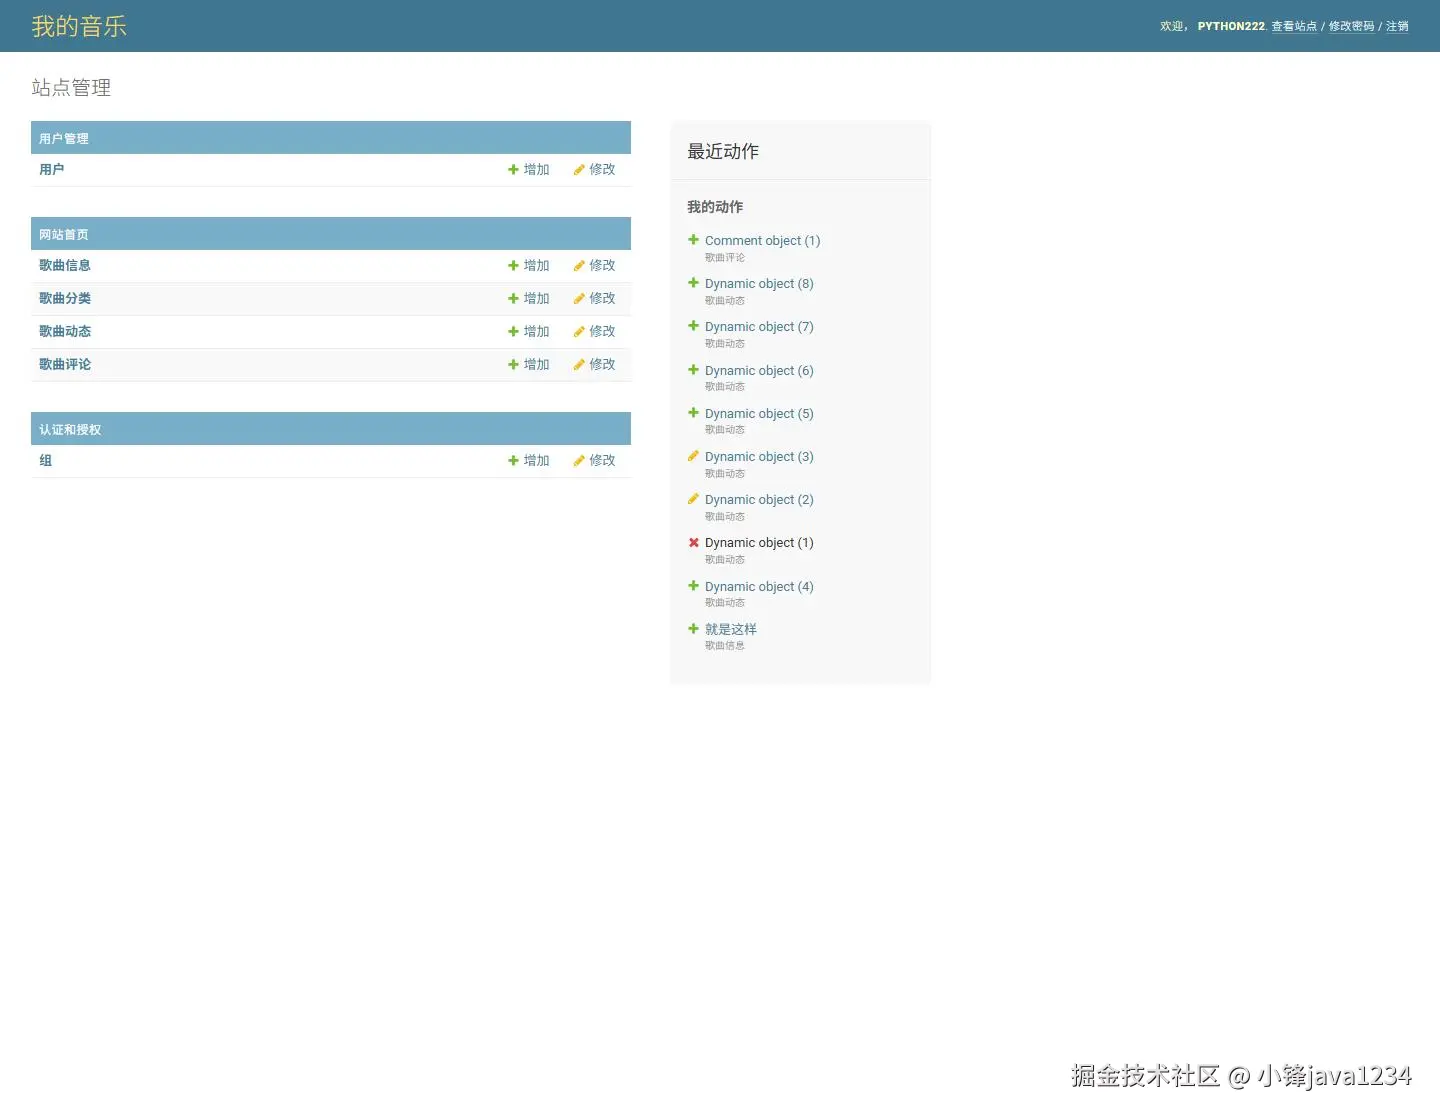Open Dynamic object (5) recent action
The image size is (1440, 1119).
tap(759, 414)
